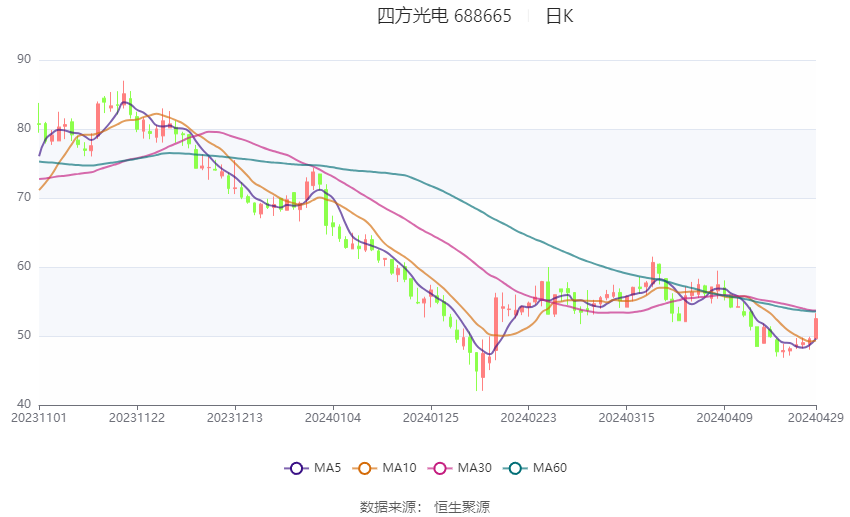
Task: Click the 40 price axis label
Action: [24, 404]
